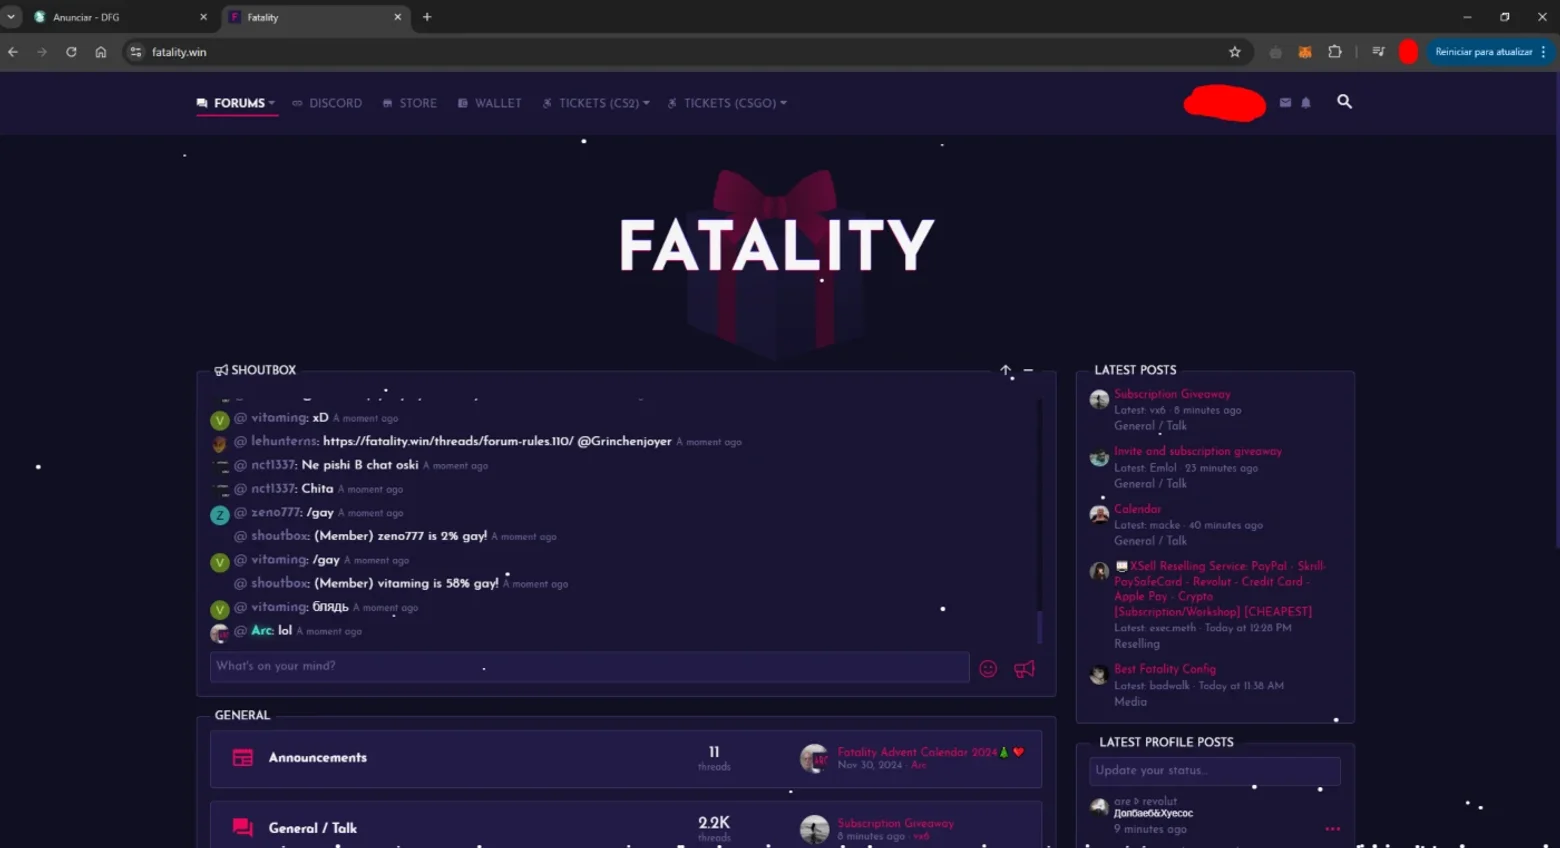Open lehunterns' avatar in the shoutbox
This screenshot has width=1560, height=848.
(x=220, y=443)
